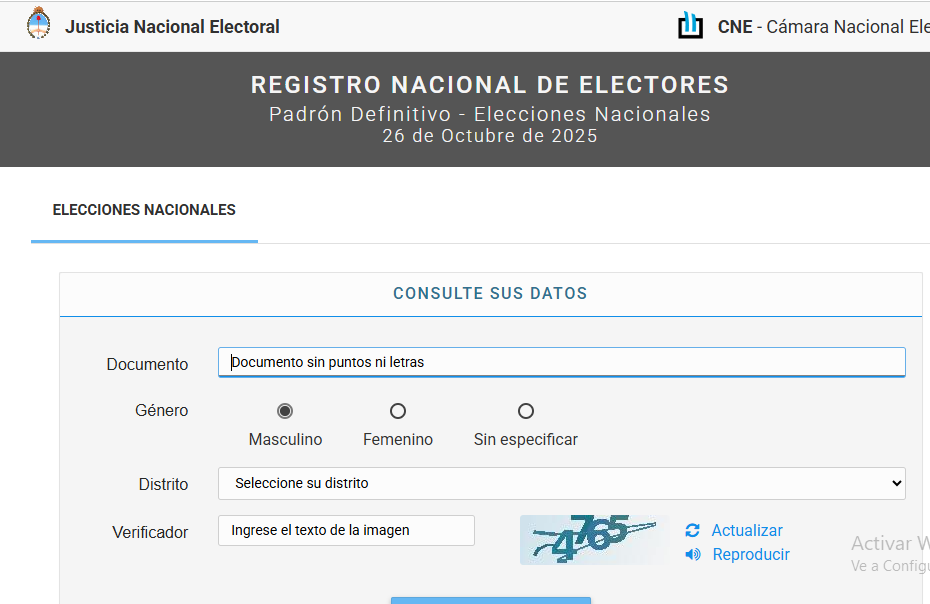The width and height of the screenshot is (930, 604).
Task: Select the Masculino gender radio button
Action: (285, 411)
